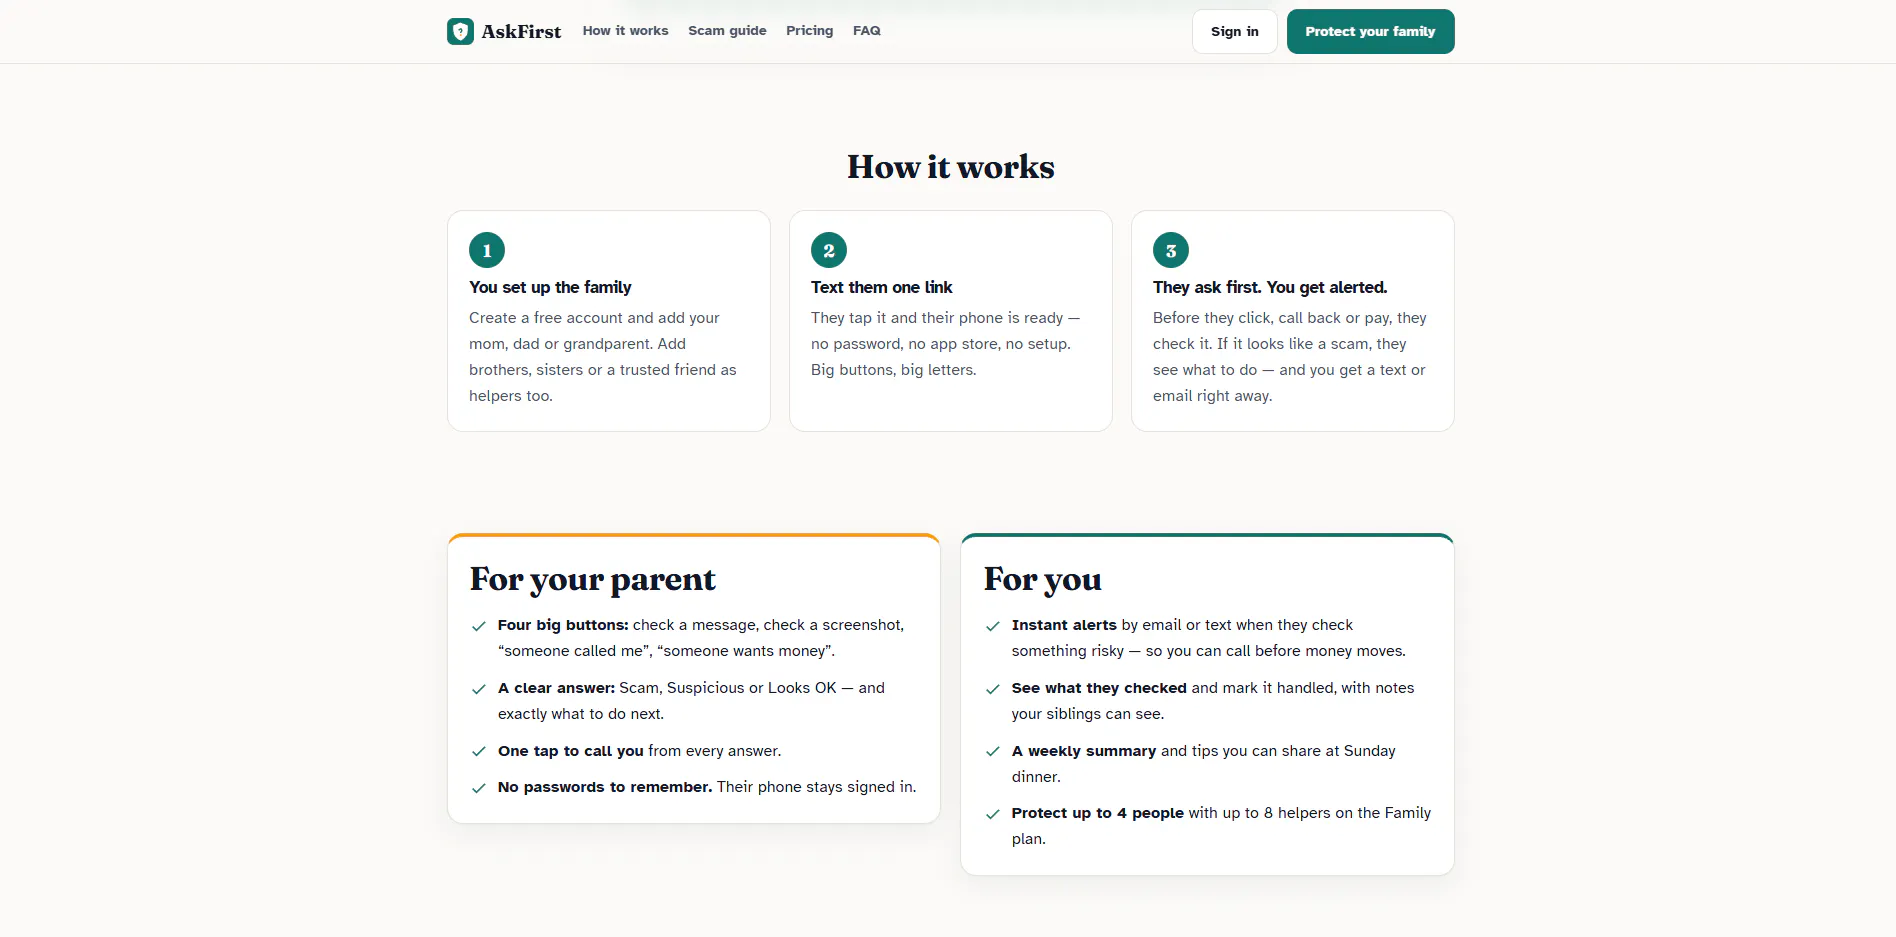
Task: Click the checkmark beside "Protect up to 4 people"
Action: click(x=993, y=815)
